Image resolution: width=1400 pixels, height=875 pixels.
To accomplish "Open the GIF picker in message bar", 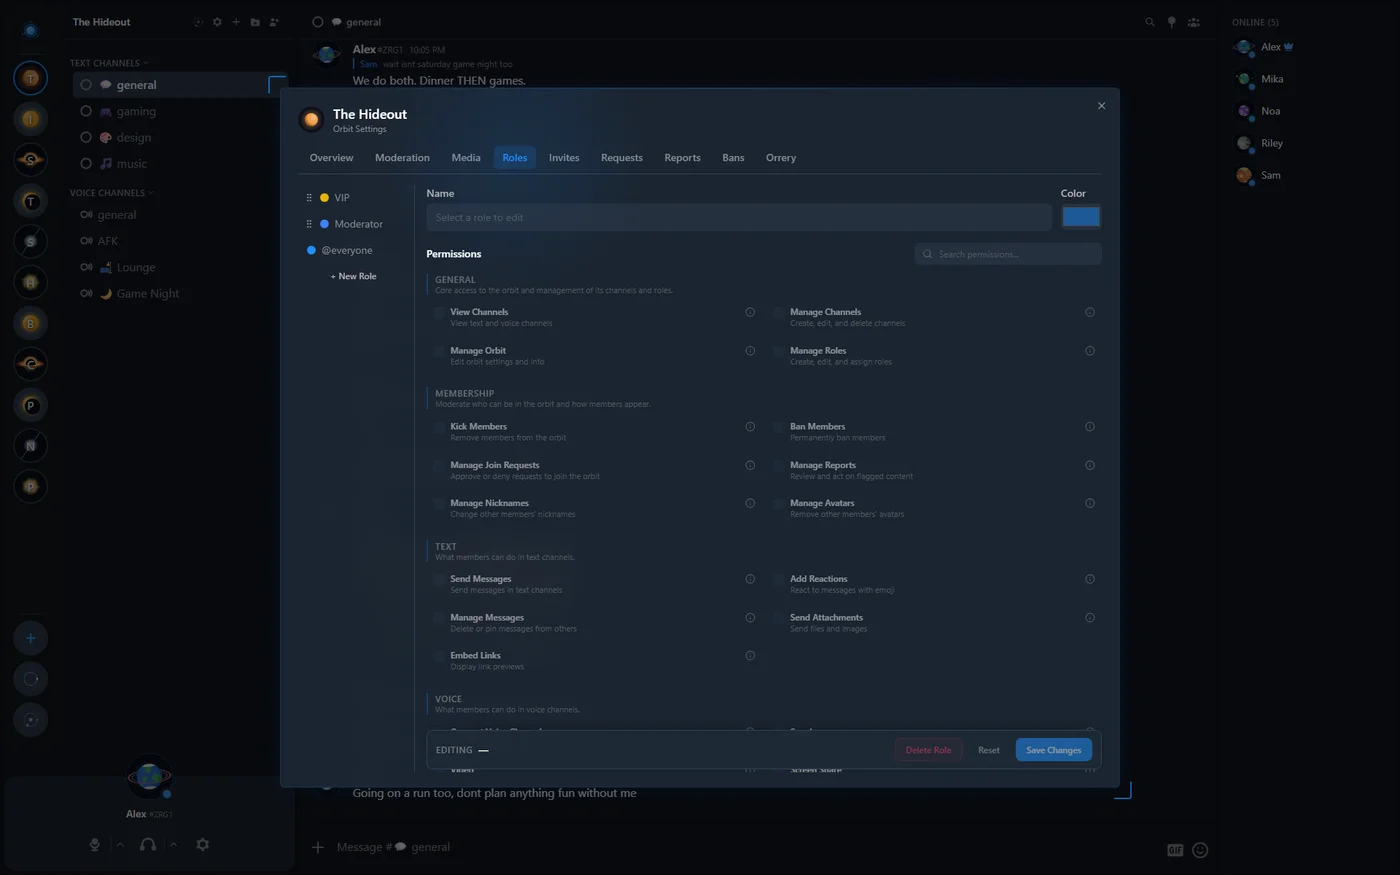I will click(1175, 850).
